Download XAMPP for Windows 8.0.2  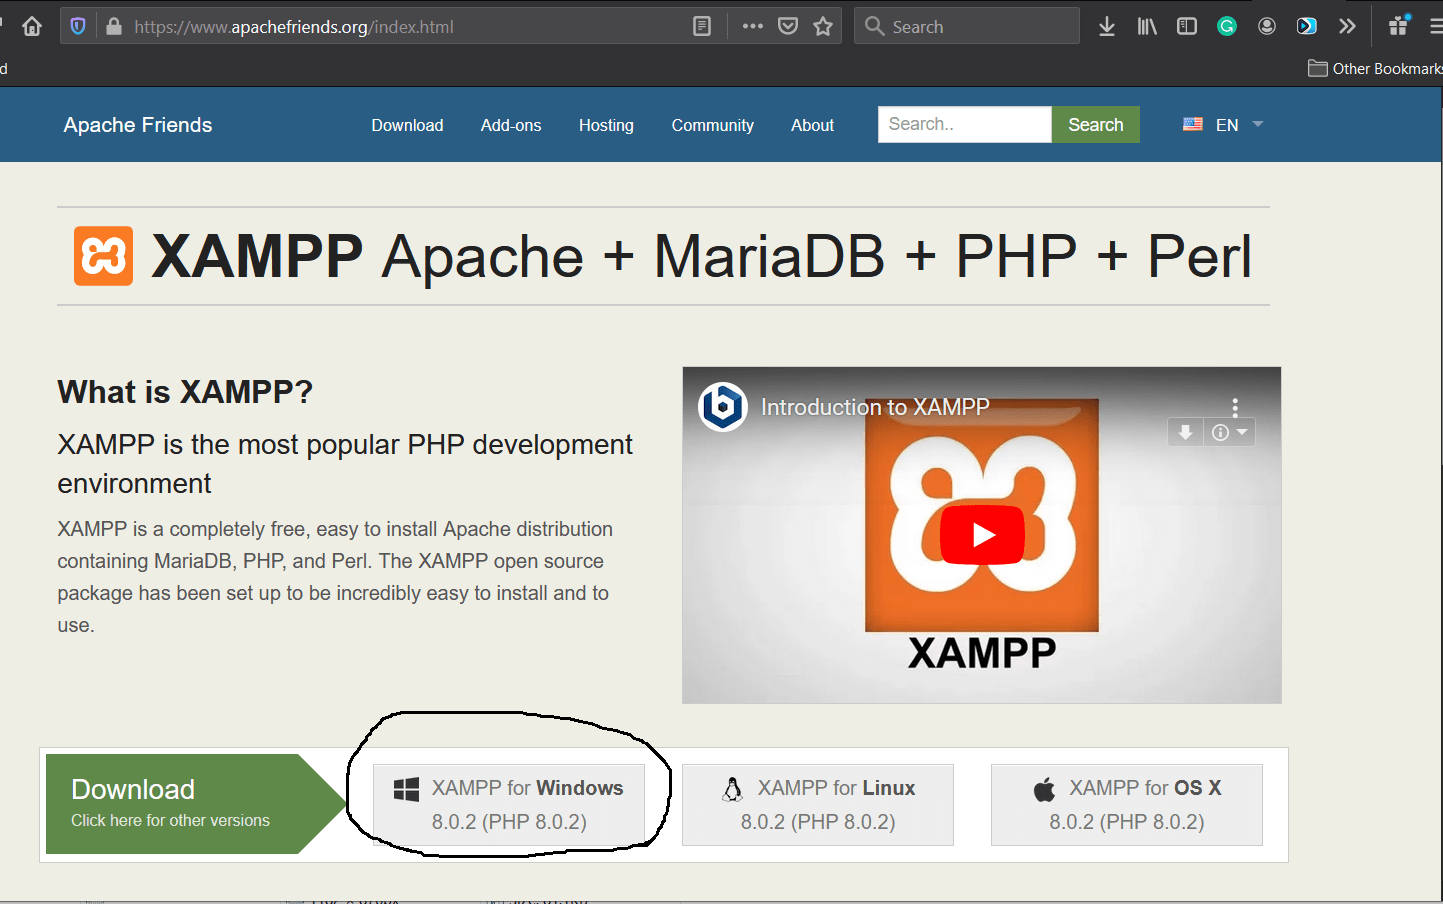[x=509, y=805]
